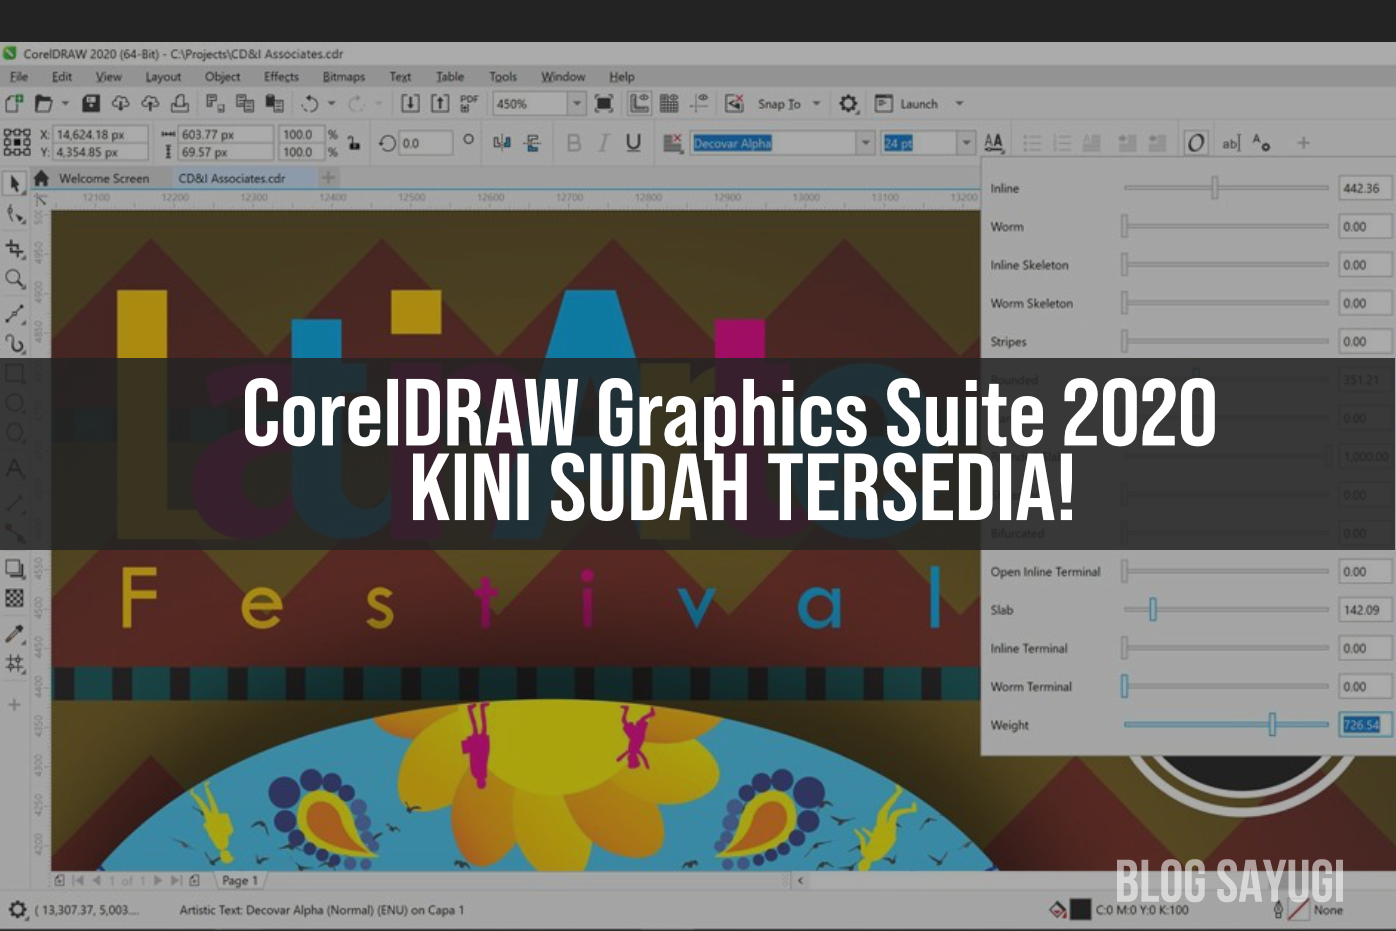The image size is (1396, 931).
Task: Click the Weight slider handle
Action: click(1272, 724)
